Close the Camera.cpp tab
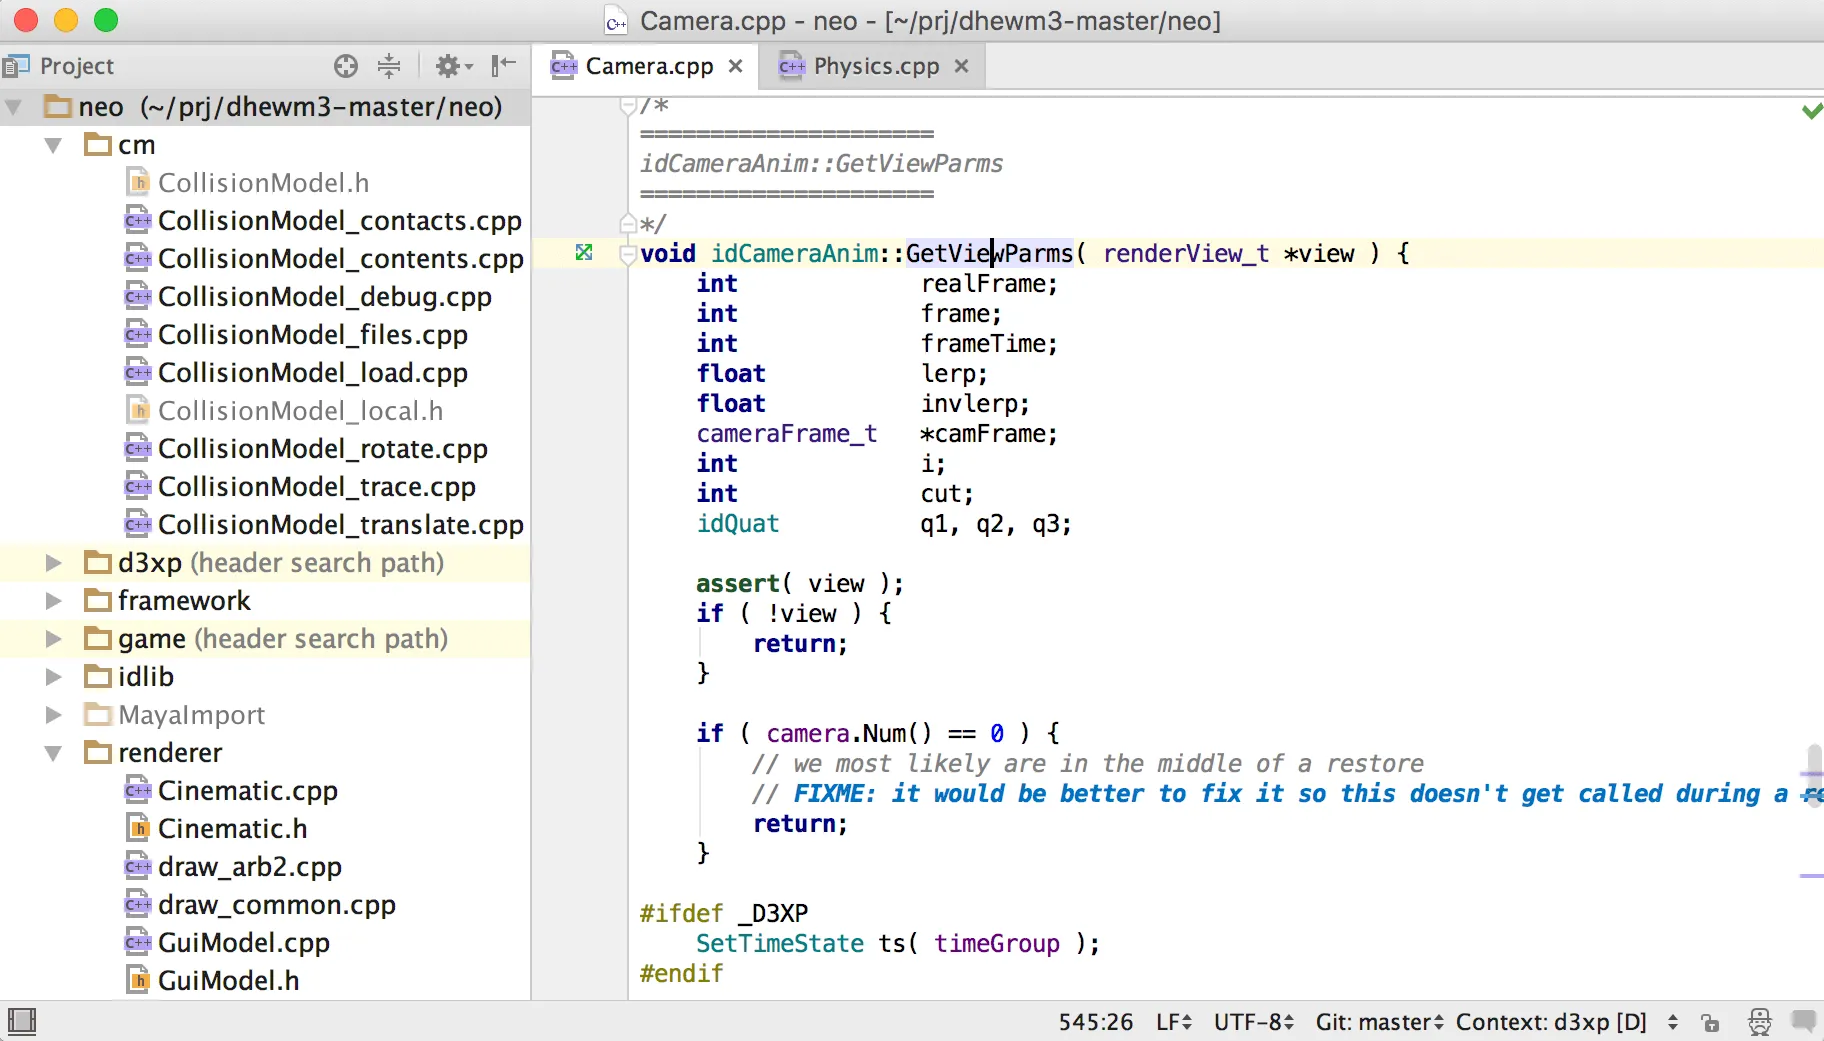 coord(736,66)
